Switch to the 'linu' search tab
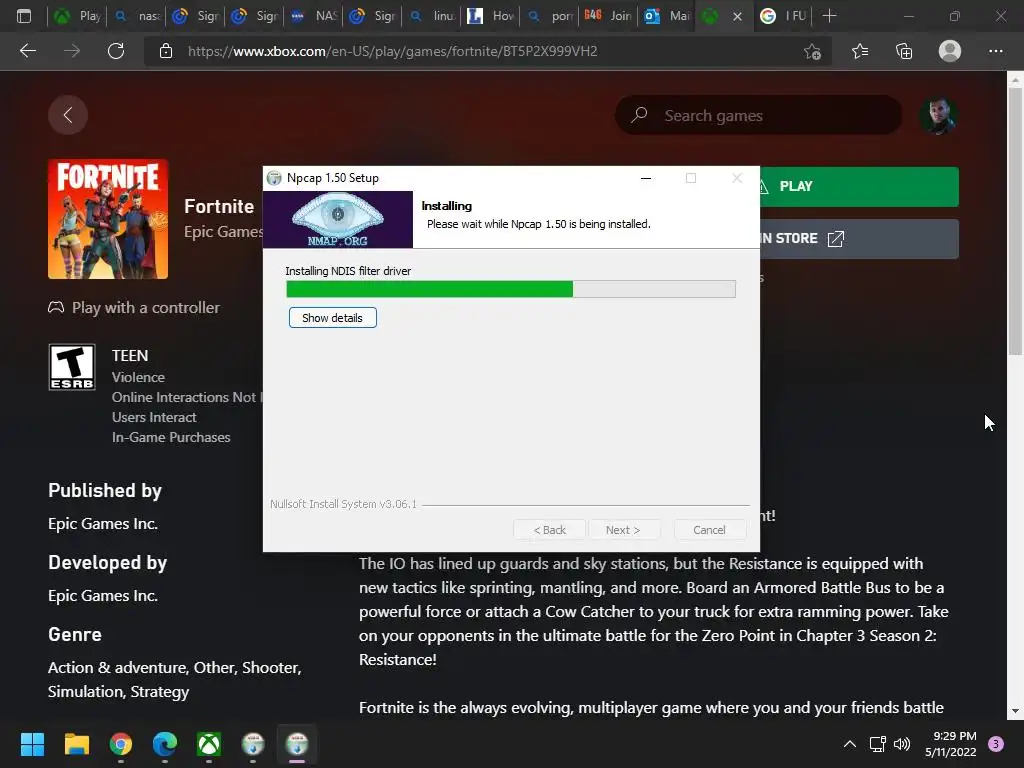Viewport: 1024px width, 768px height. (431, 16)
